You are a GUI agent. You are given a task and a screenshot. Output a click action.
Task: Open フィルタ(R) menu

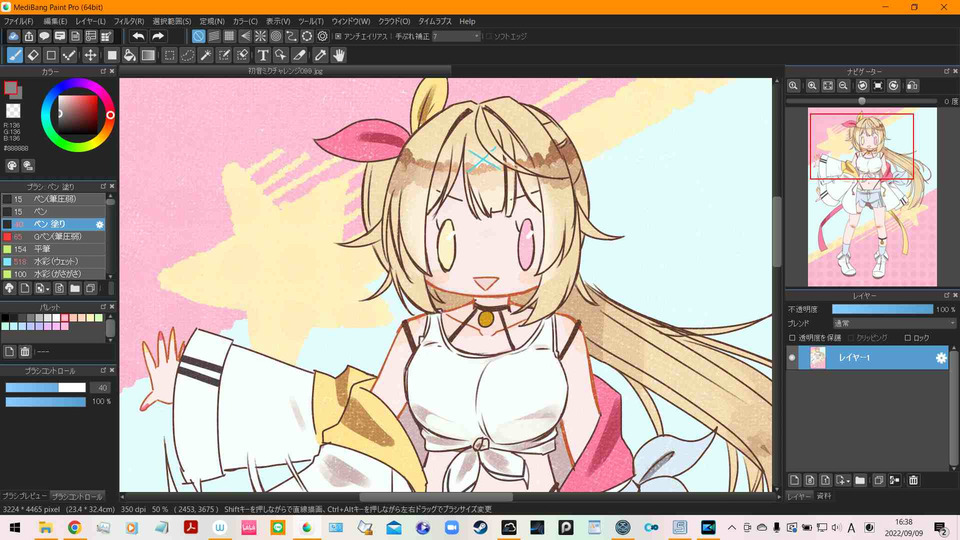129,21
